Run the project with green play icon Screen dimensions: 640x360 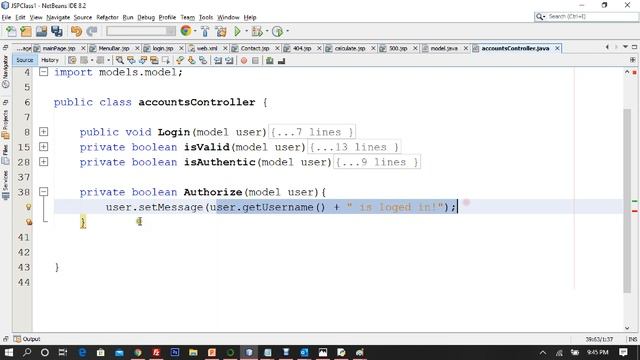[237, 31]
